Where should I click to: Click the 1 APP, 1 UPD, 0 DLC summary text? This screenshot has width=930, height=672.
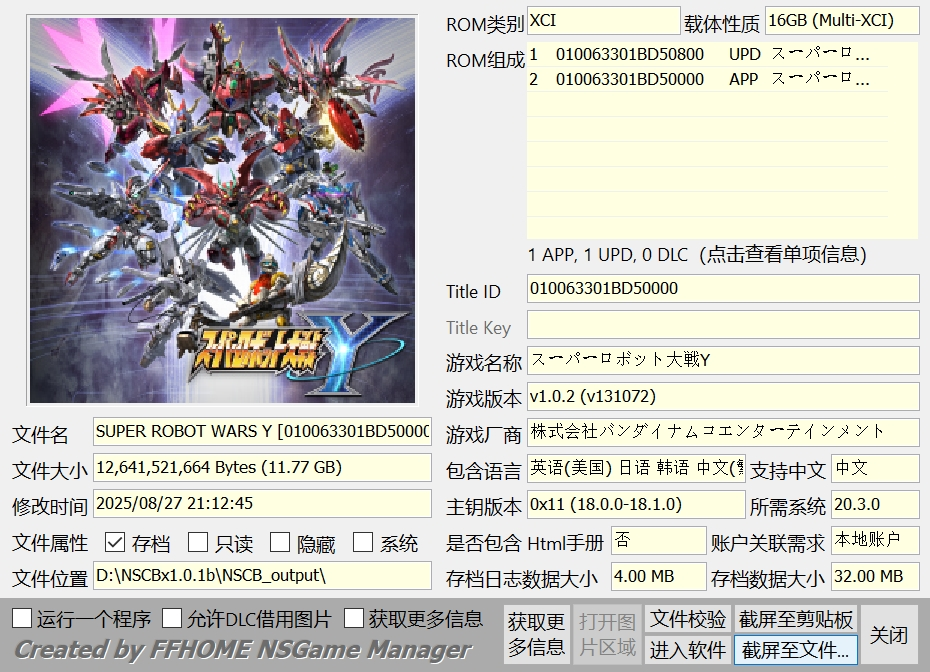pos(698,254)
